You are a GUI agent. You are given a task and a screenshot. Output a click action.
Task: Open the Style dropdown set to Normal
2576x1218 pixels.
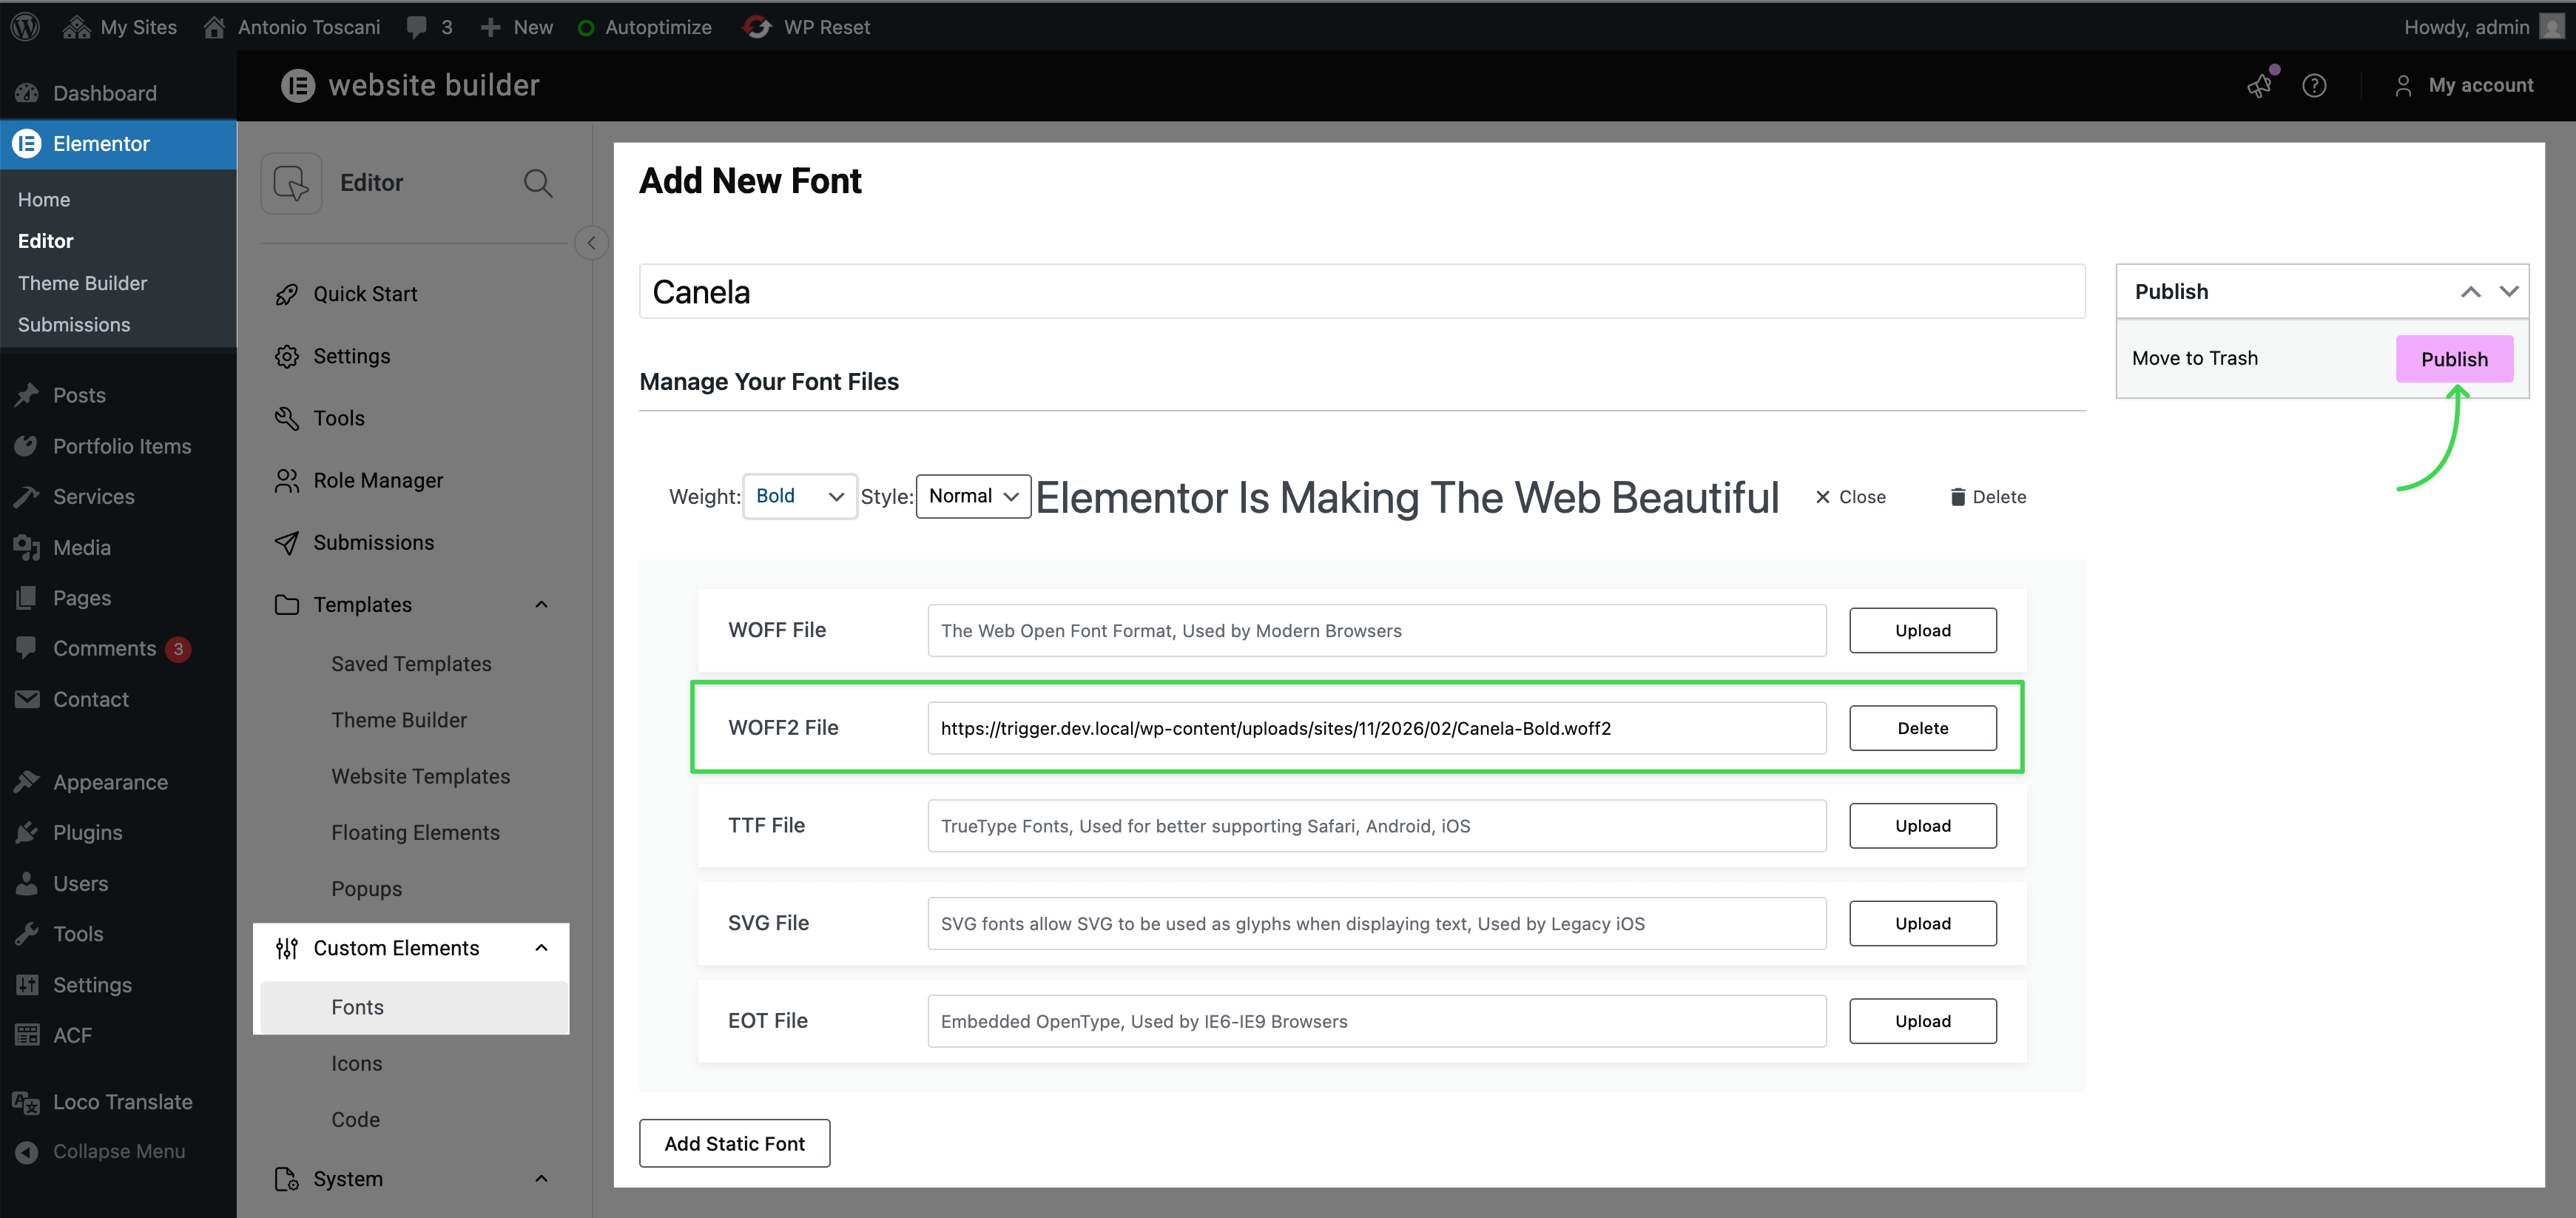pyautogui.click(x=972, y=496)
